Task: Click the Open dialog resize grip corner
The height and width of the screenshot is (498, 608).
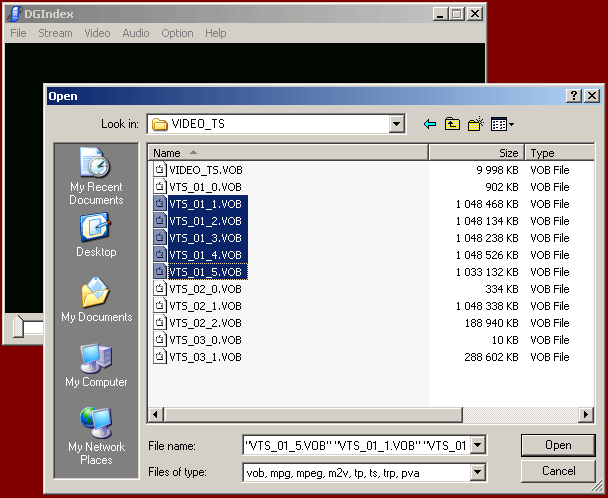Action: click(x=595, y=486)
